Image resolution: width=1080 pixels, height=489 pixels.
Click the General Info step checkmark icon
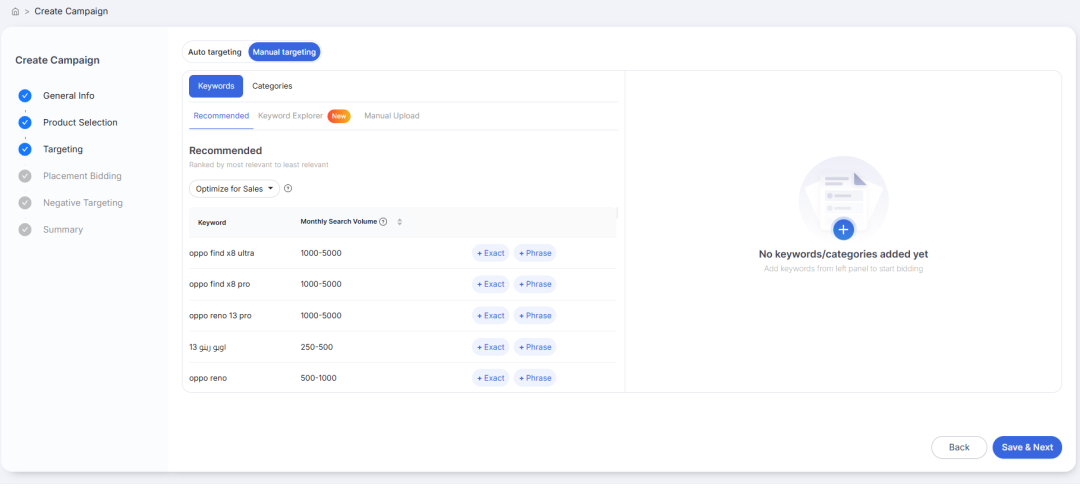(x=25, y=96)
